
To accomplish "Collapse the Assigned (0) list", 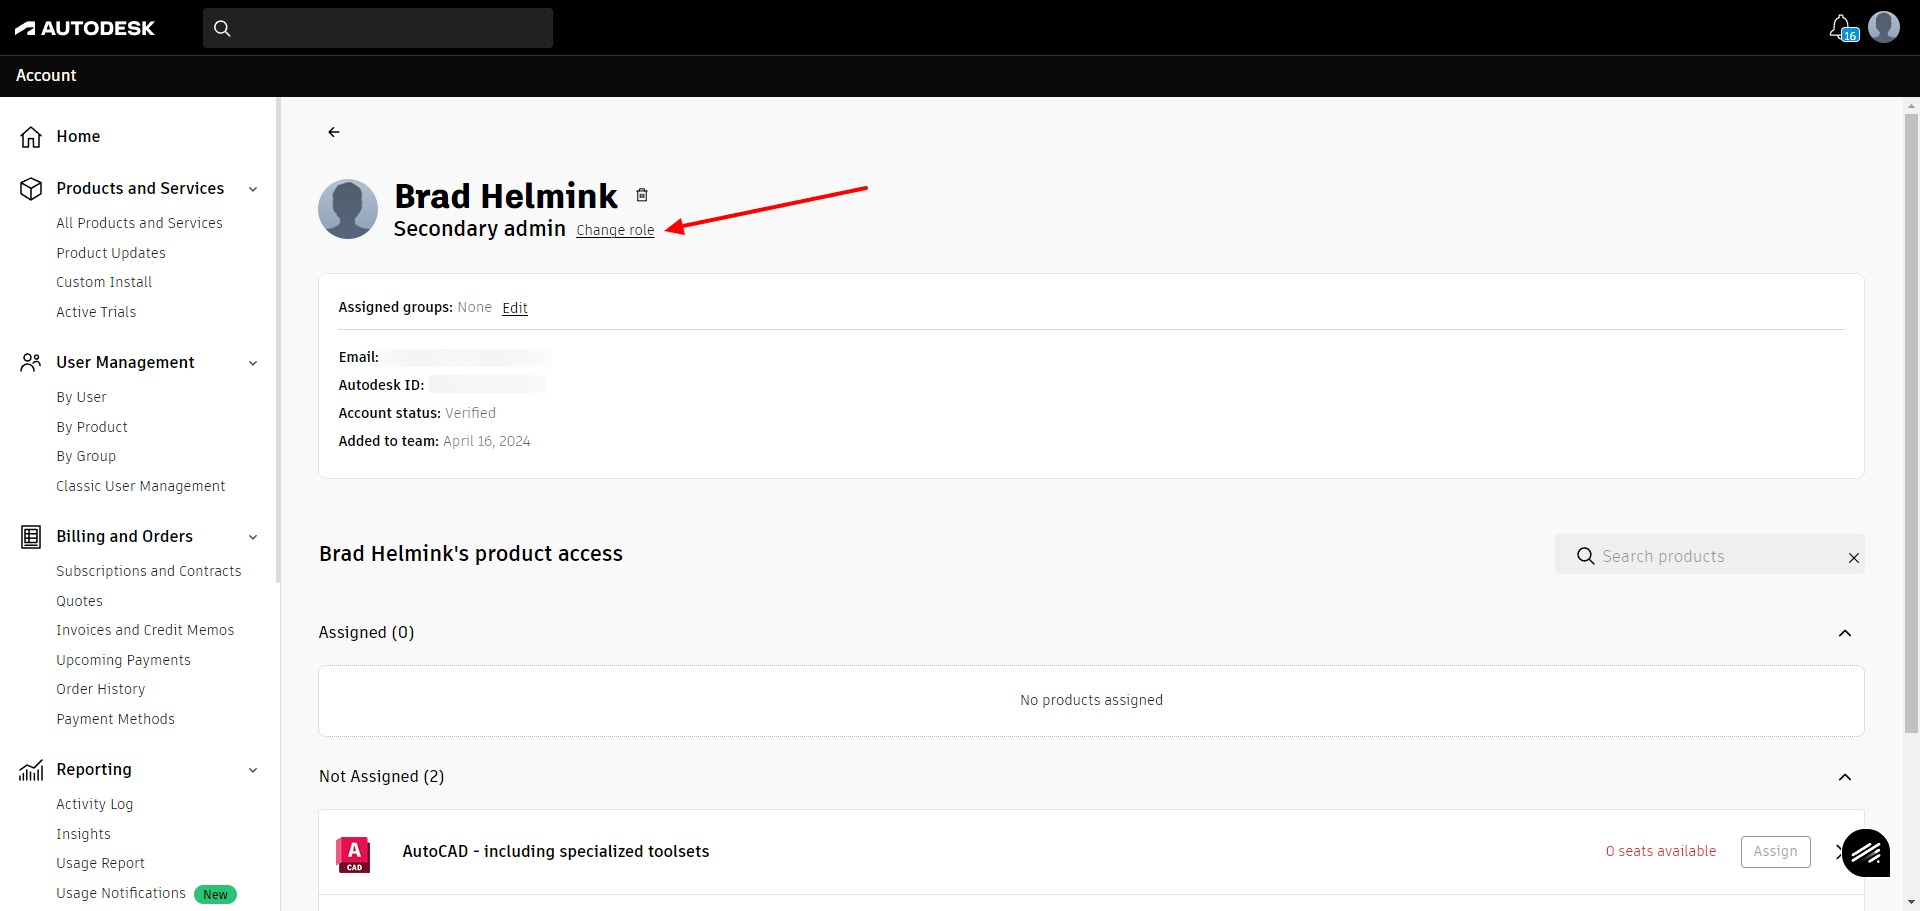I will 1845,633.
